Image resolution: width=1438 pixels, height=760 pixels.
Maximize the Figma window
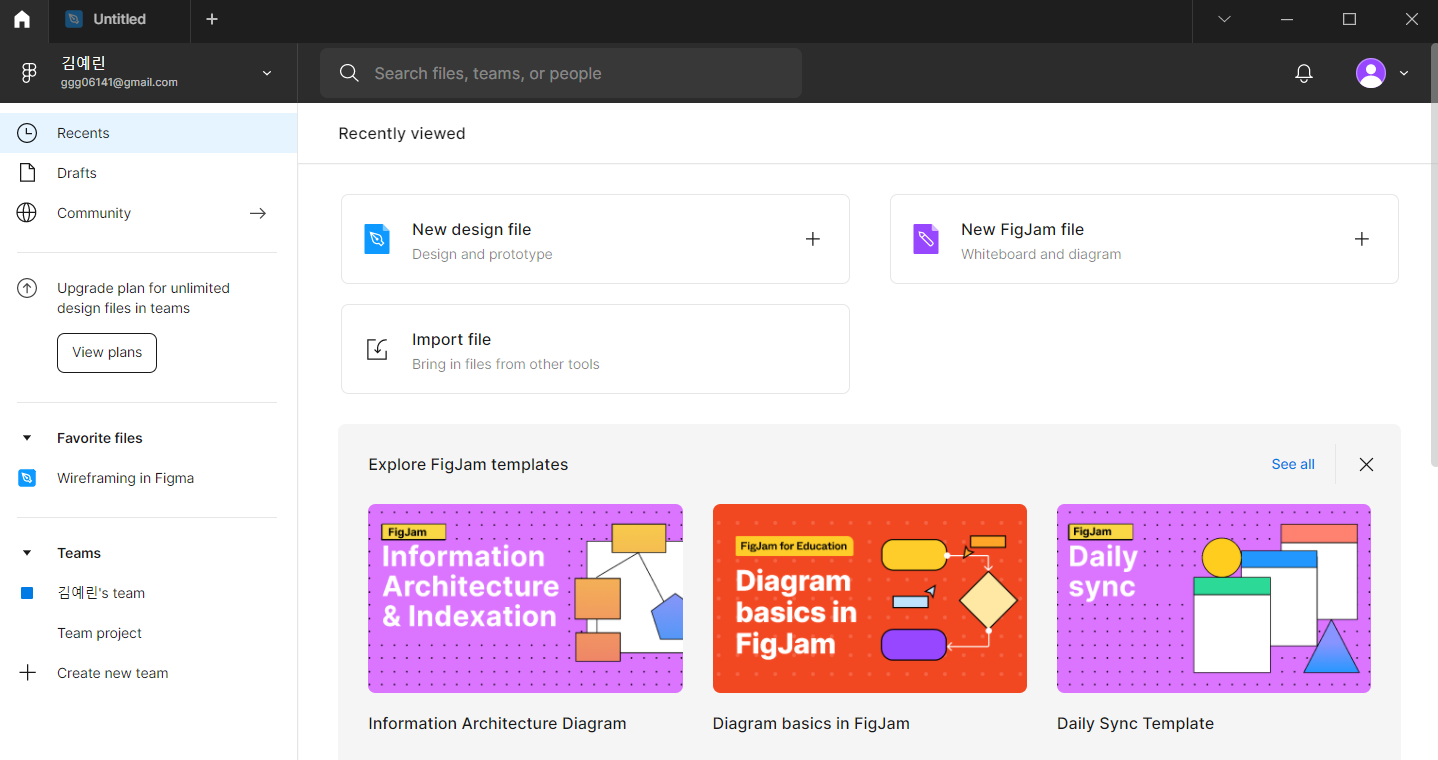coord(1349,19)
